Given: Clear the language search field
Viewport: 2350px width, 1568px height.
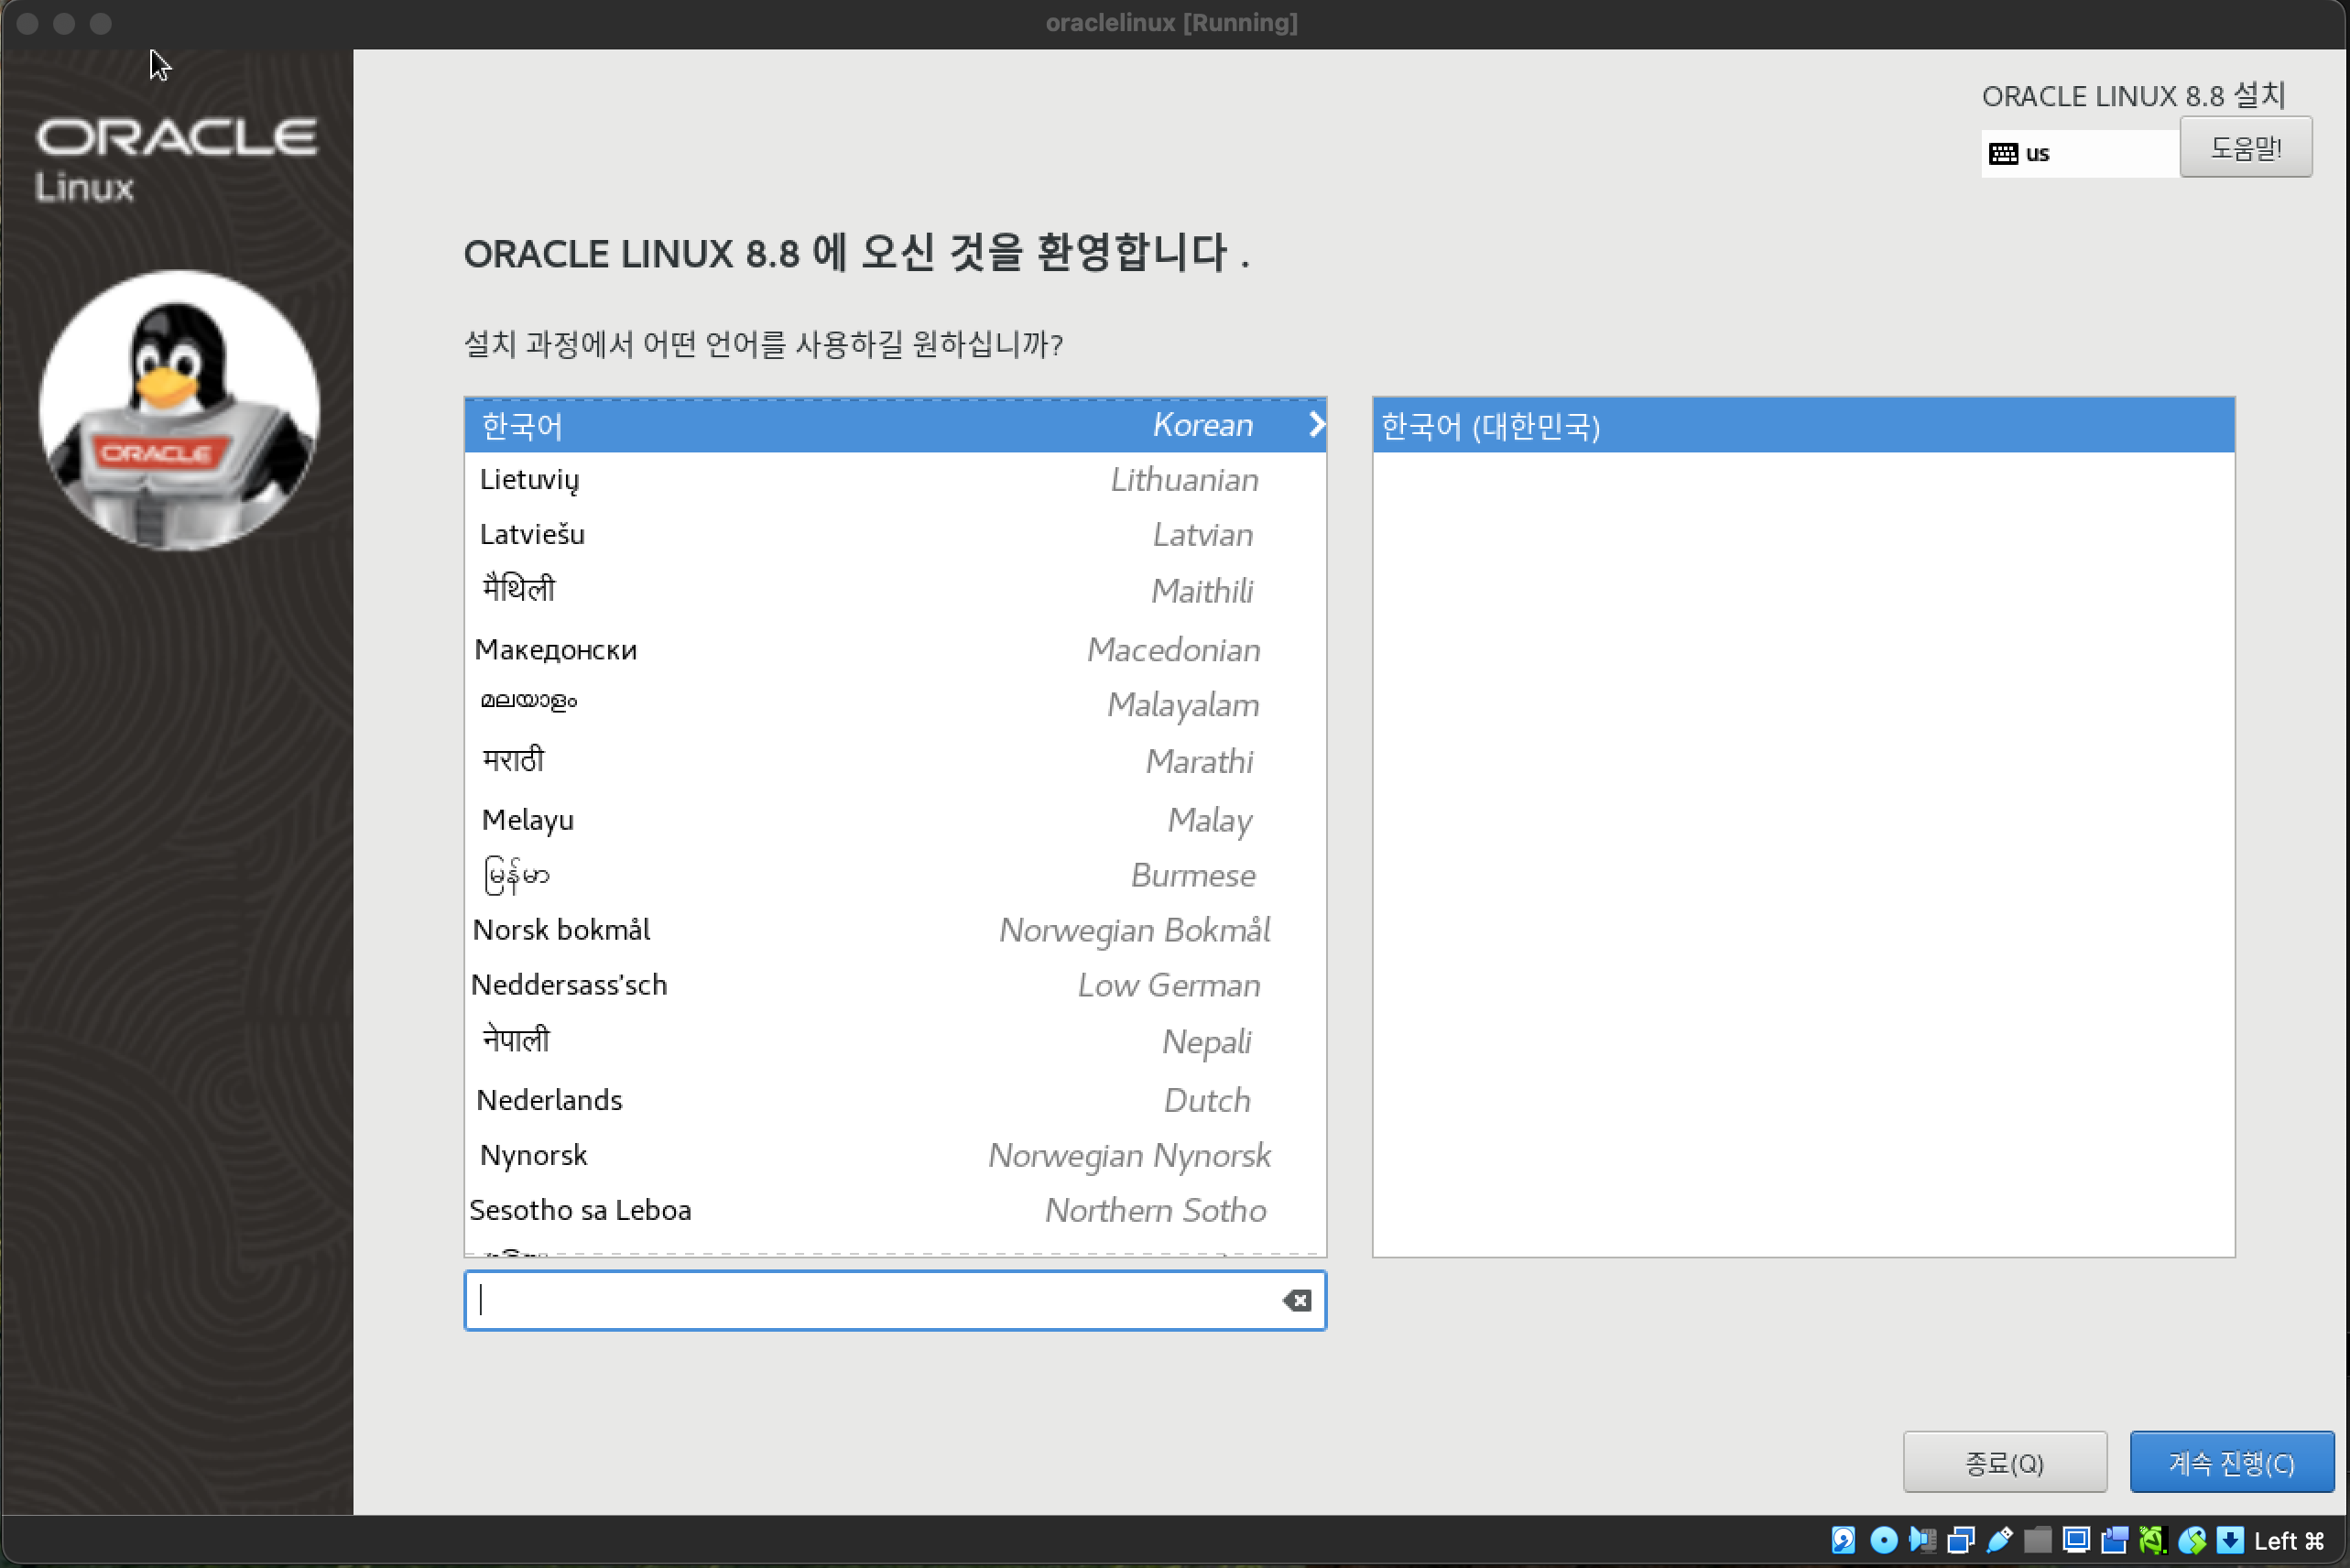Looking at the screenshot, I should pos(1297,1300).
